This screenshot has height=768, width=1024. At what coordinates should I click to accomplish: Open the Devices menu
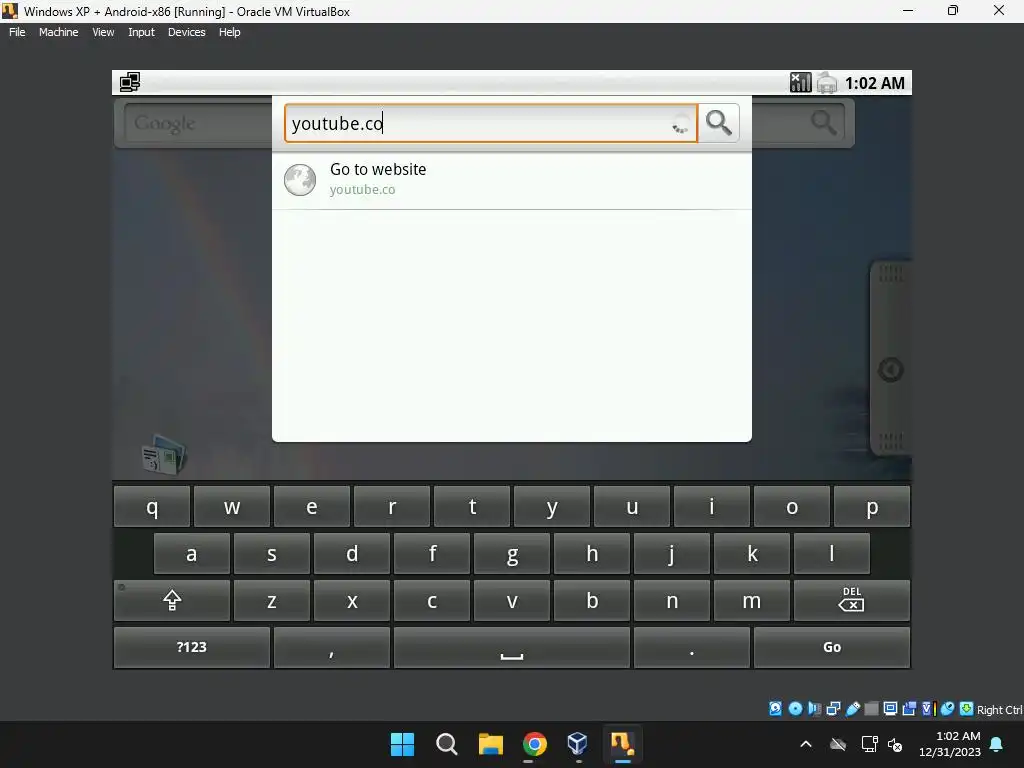(x=186, y=32)
